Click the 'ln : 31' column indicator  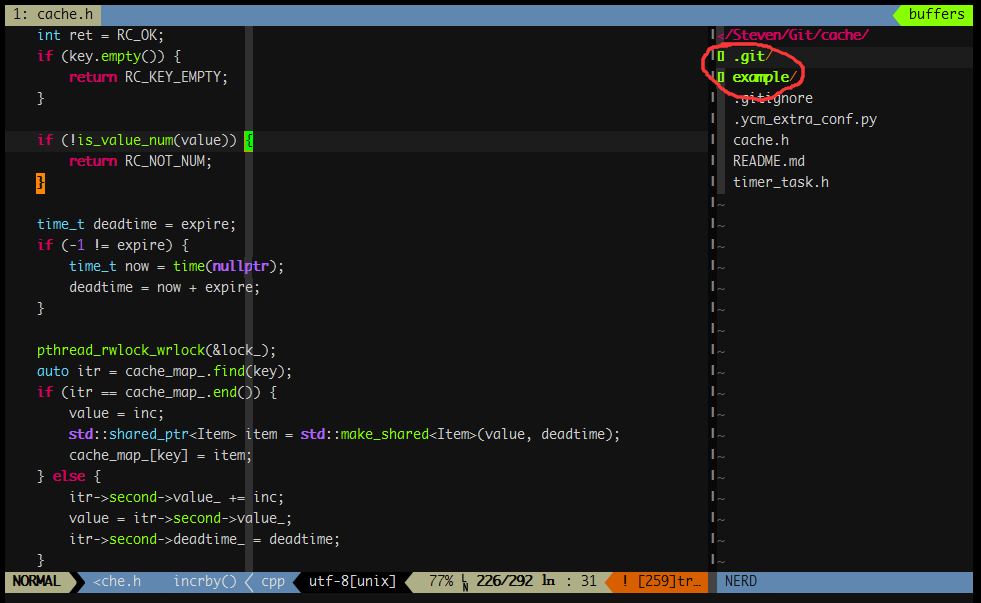coord(569,581)
